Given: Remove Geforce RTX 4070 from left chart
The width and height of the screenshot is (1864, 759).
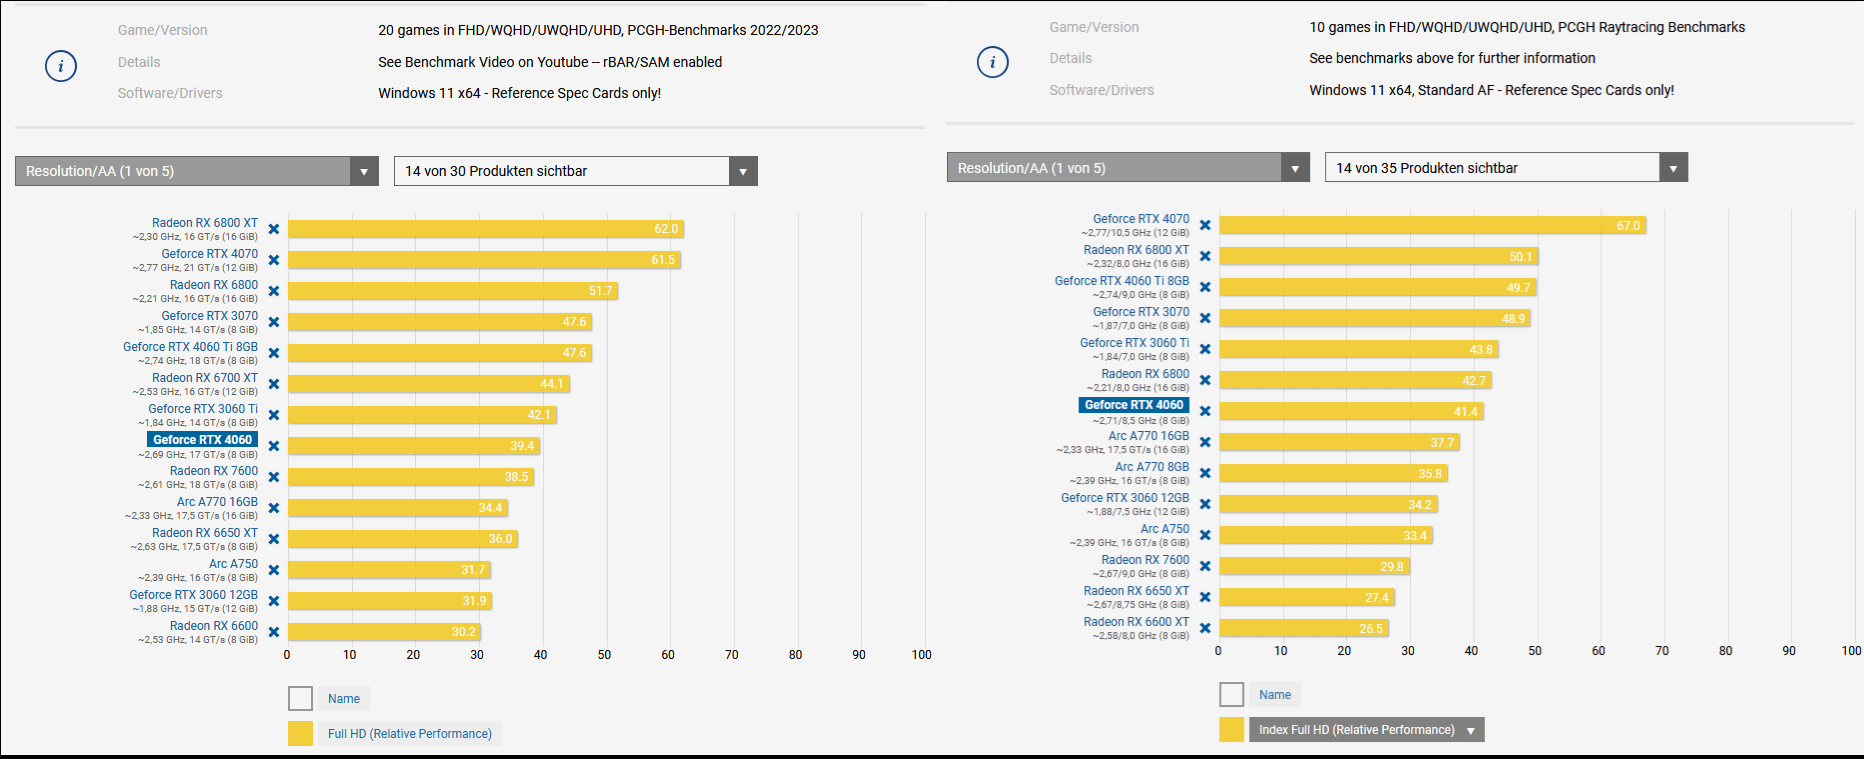Looking at the screenshot, I should pos(274,260).
